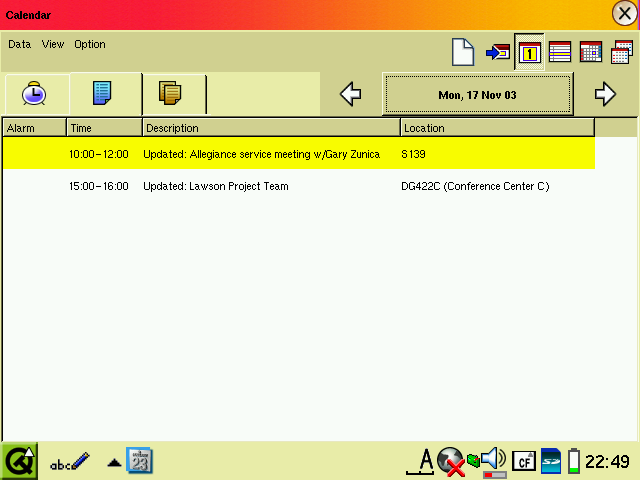The height and width of the screenshot is (480, 640).
Task: Select the blue notes list tab
Action: (x=104, y=93)
